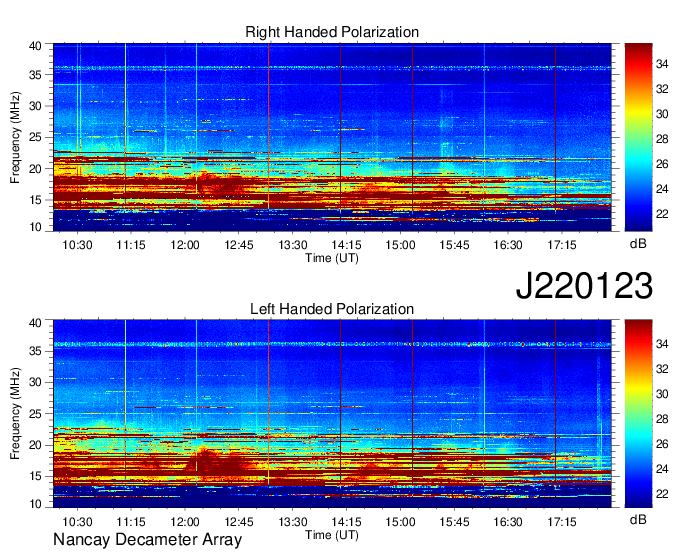Click the 30 dB label on Right Handed colorbar

point(662,114)
